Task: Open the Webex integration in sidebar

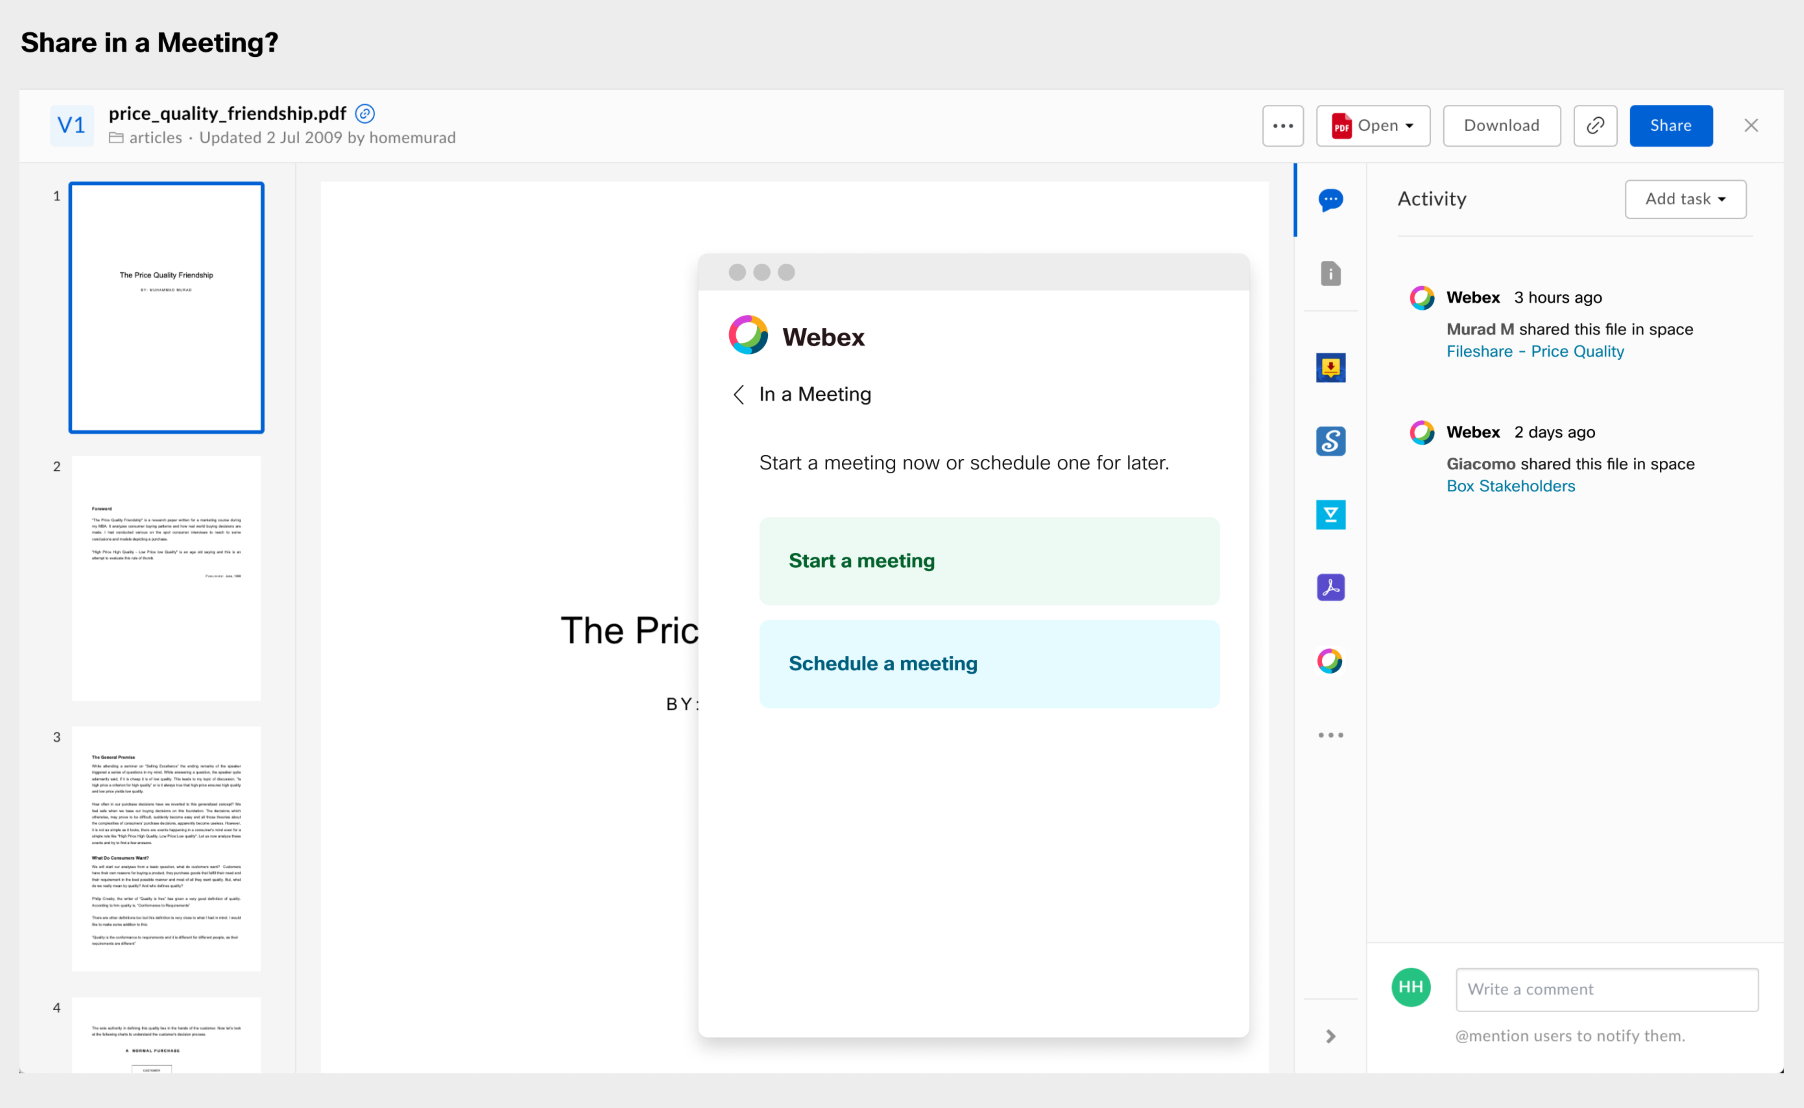Action: coord(1330,661)
